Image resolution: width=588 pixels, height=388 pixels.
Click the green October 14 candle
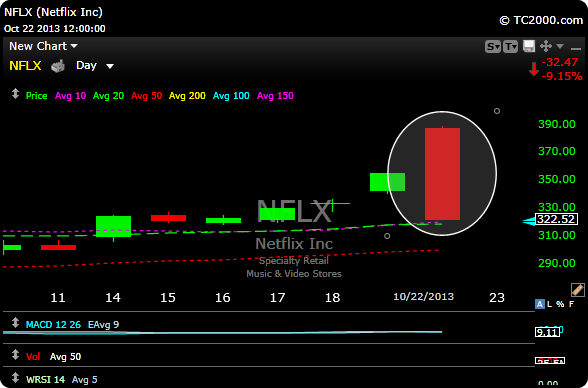(113, 226)
